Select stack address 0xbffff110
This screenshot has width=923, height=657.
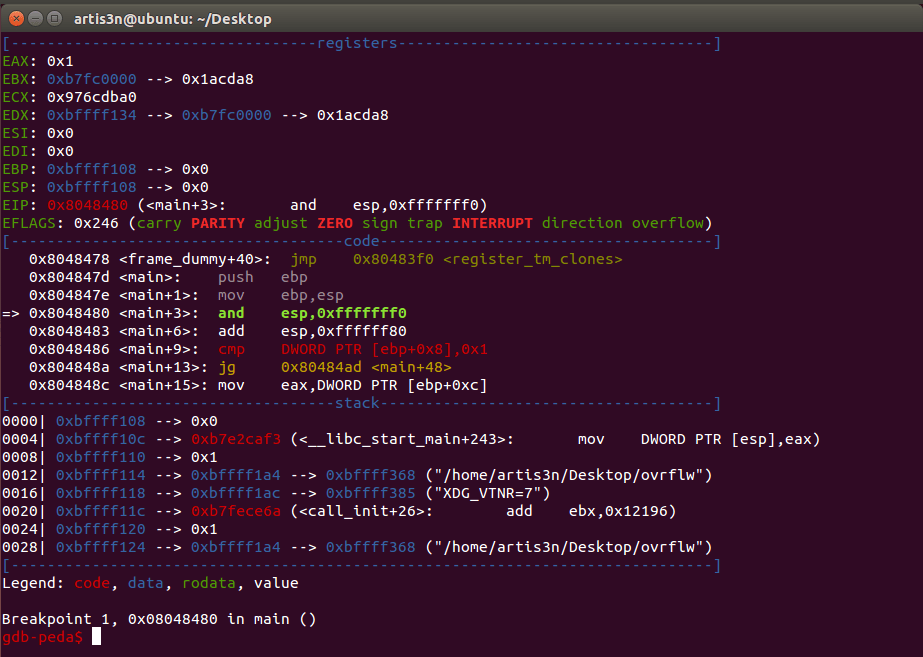[x=101, y=457]
